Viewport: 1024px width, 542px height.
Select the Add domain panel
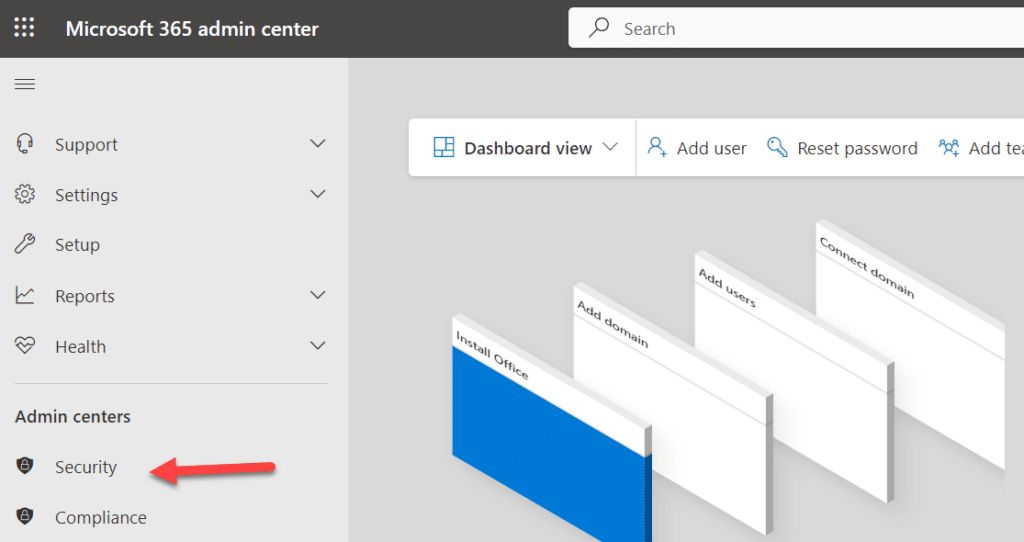point(673,407)
